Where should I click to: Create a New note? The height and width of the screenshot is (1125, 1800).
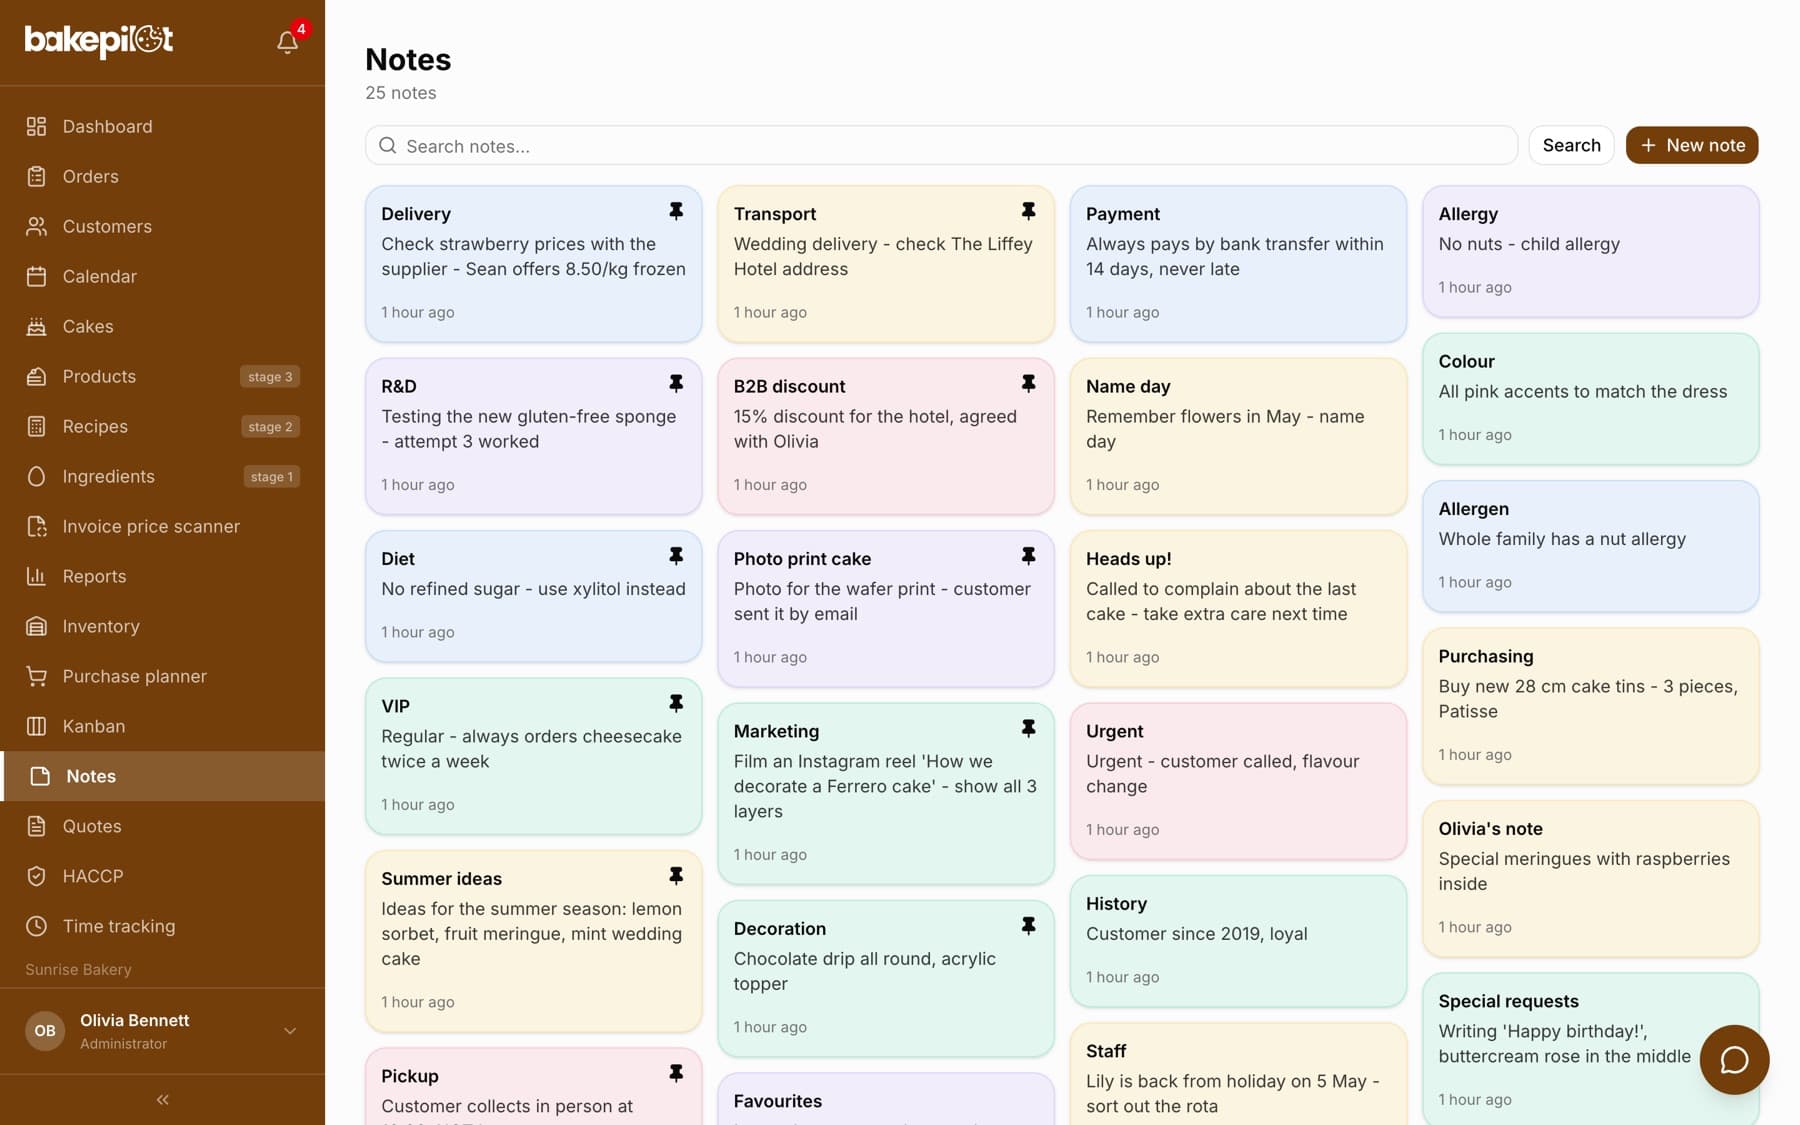(1692, 145)
